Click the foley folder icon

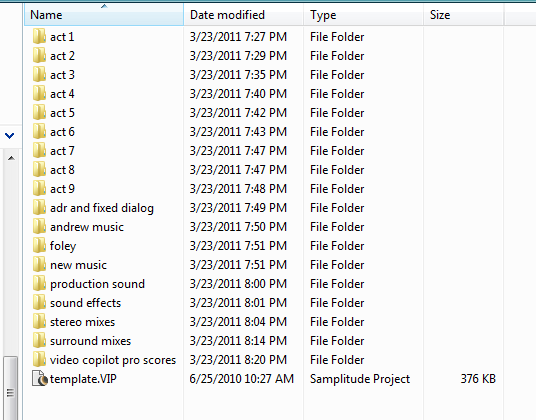pyautogui.click(x=39, y=245)
